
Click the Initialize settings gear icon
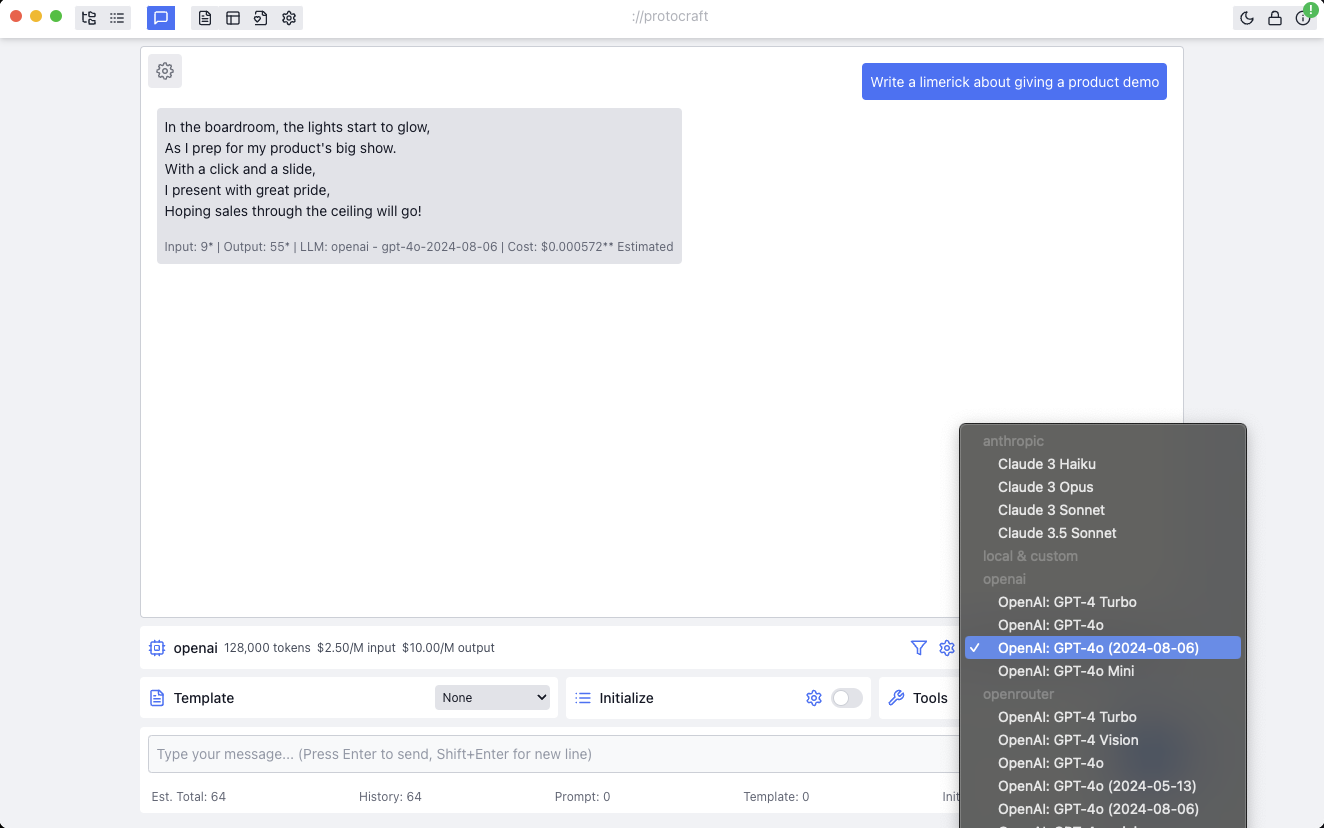(814, 698)
